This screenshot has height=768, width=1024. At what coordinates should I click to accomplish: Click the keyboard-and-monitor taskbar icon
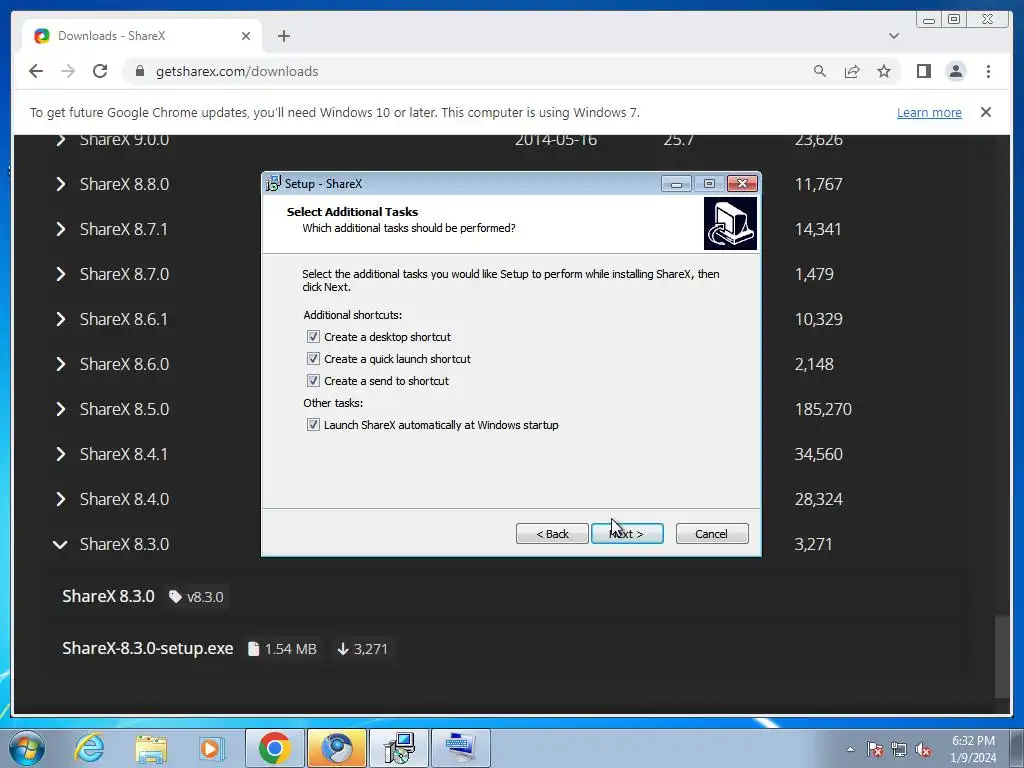tap(461, 748)
